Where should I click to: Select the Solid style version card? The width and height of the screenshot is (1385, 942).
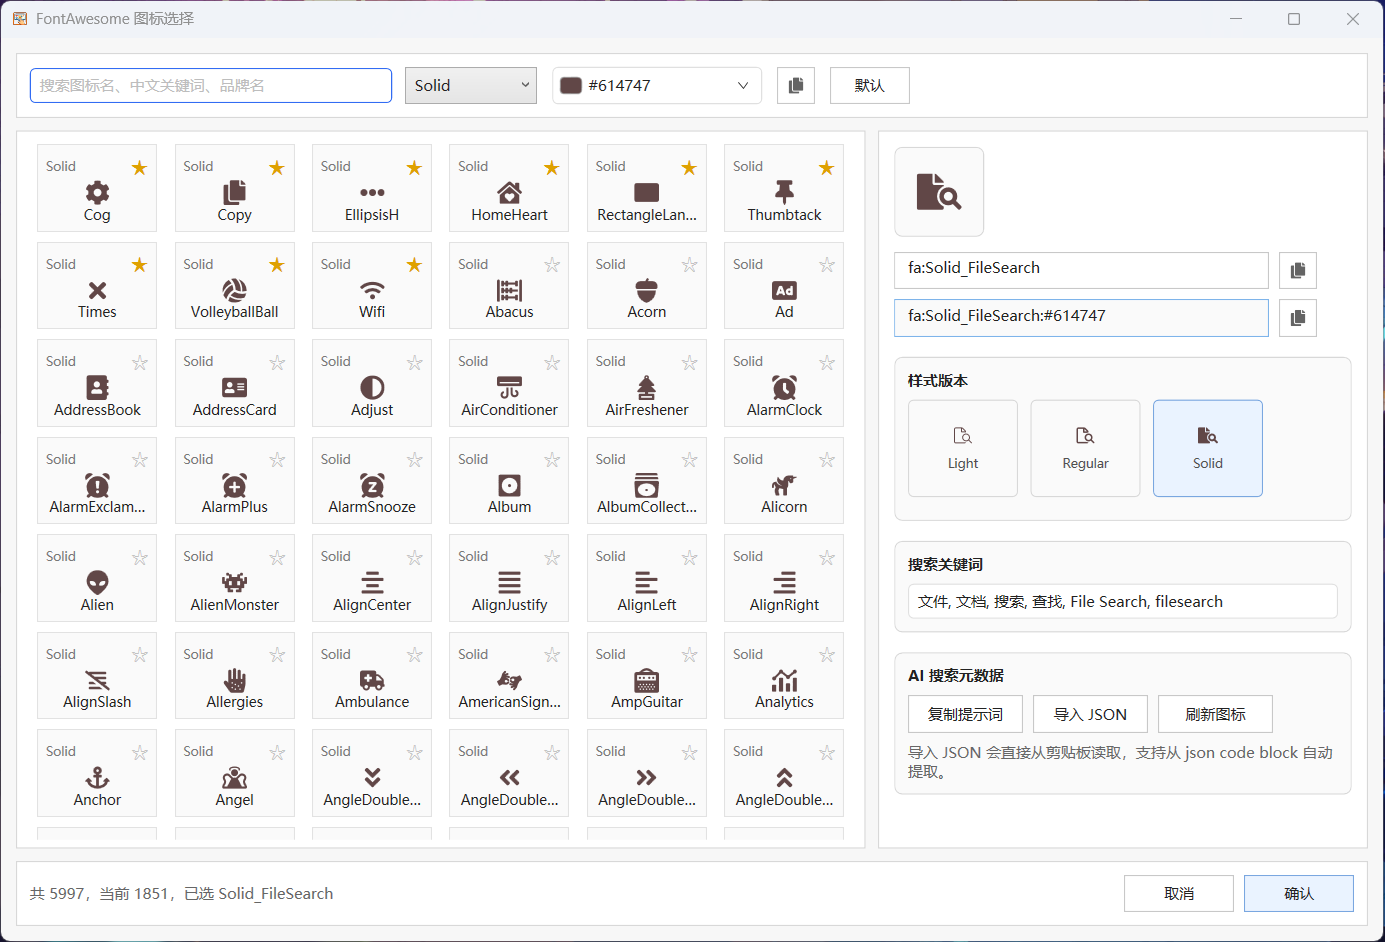[x=1208, y=448]
